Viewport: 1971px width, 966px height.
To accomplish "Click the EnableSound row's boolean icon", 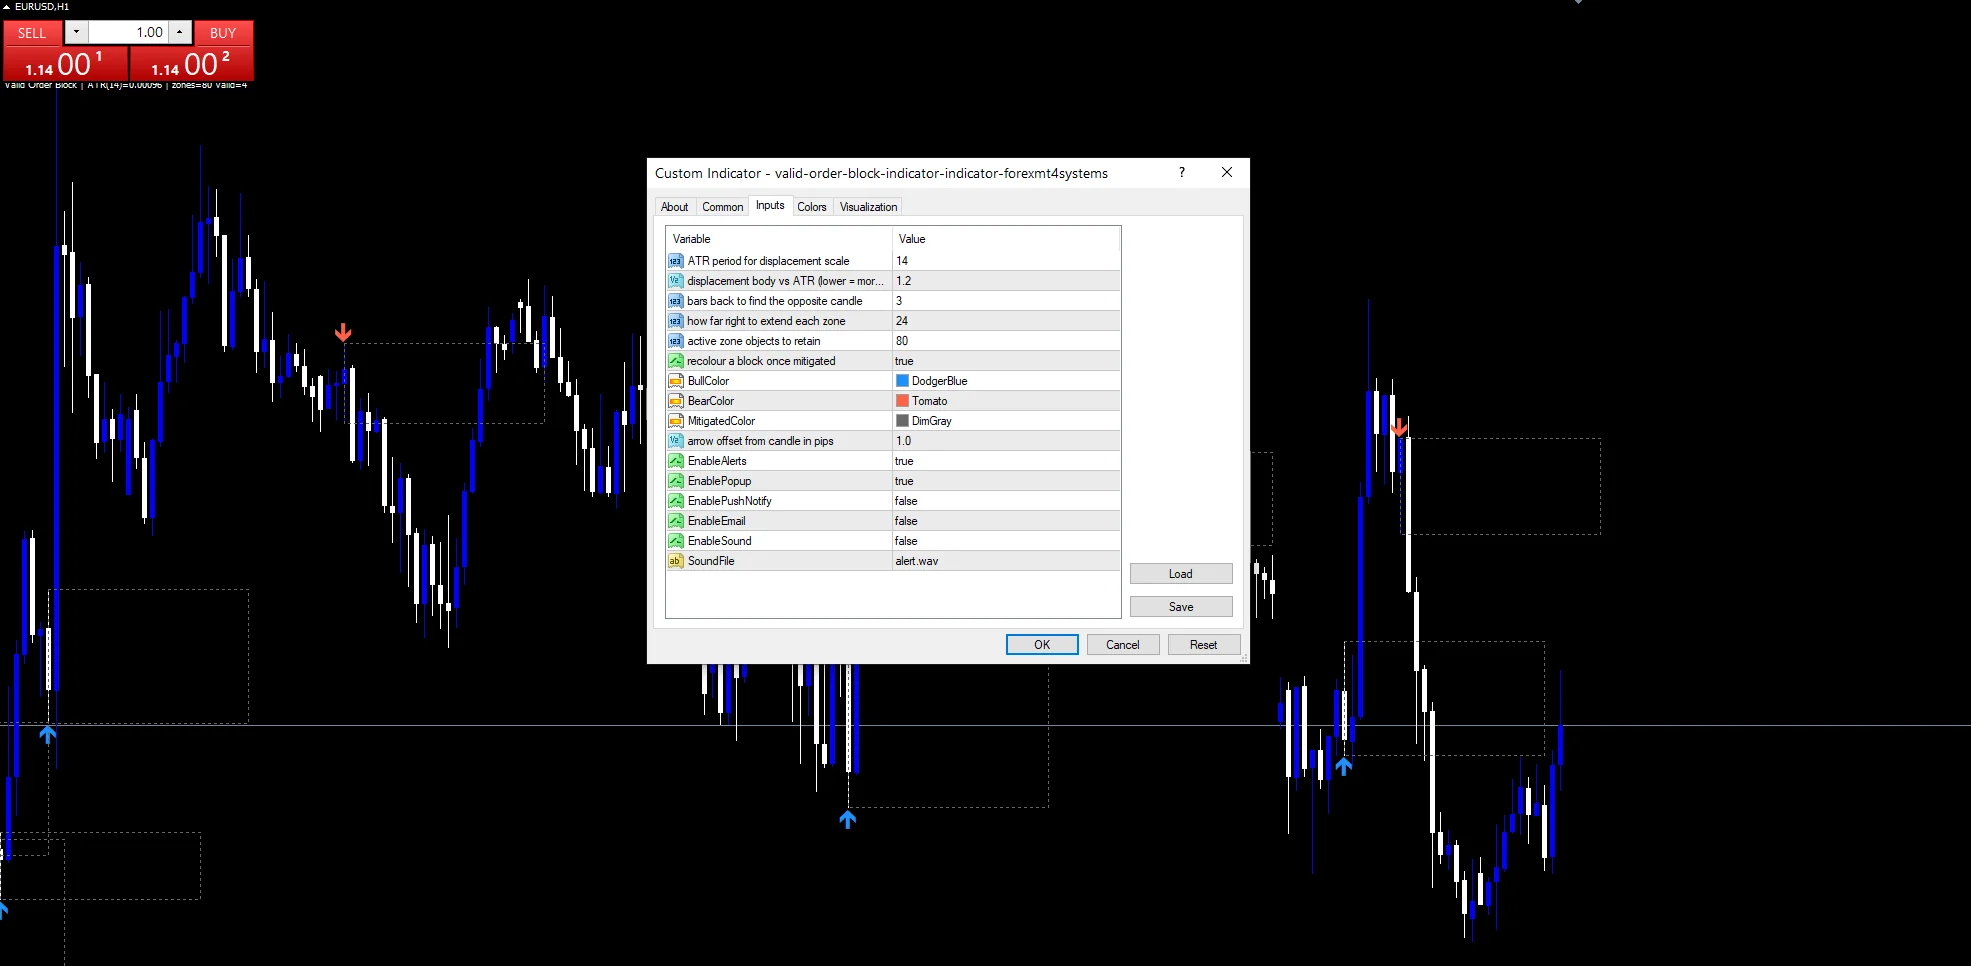I will coord(676,541).
